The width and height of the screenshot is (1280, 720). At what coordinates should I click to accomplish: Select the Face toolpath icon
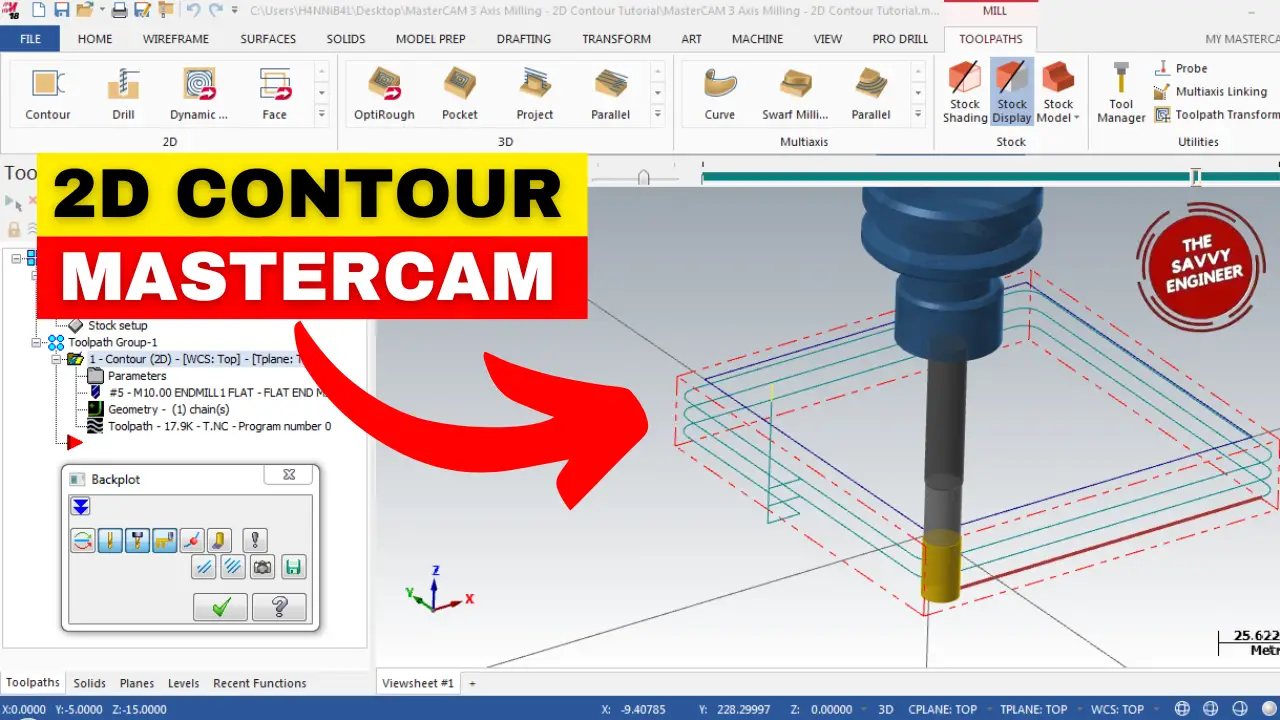pyautogui.click(x=274, y=94)
